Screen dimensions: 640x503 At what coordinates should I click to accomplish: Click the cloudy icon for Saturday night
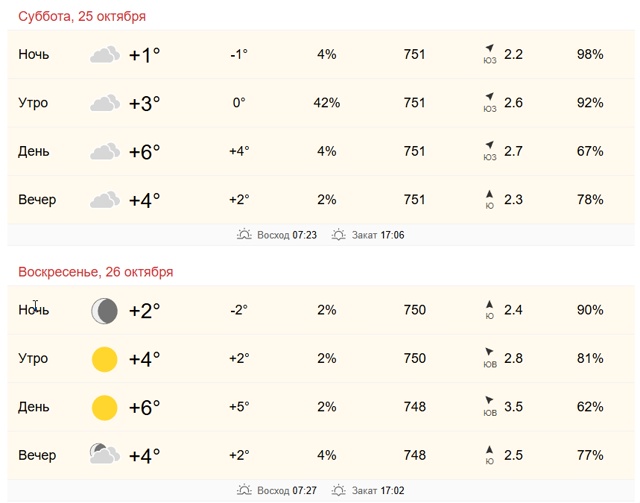click(104, 55)
